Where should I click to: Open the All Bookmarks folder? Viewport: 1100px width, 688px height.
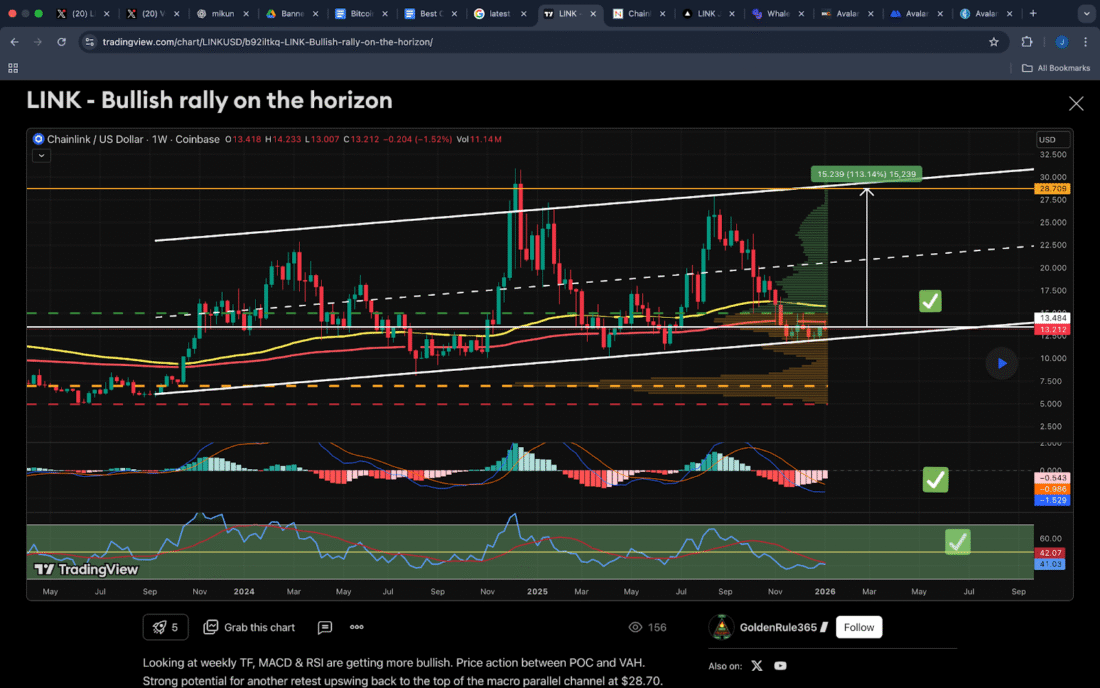tap(1056, 68)
